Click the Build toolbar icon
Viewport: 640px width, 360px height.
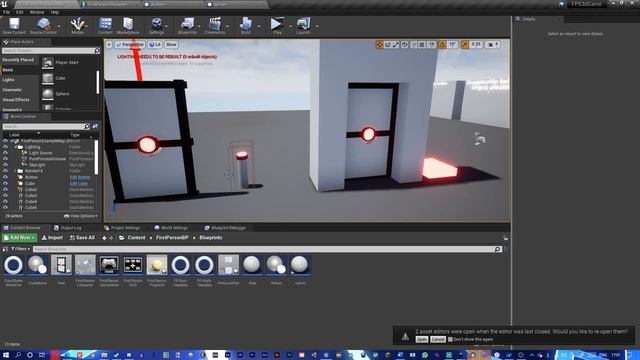pyautogui.click(x=246, y=24)
